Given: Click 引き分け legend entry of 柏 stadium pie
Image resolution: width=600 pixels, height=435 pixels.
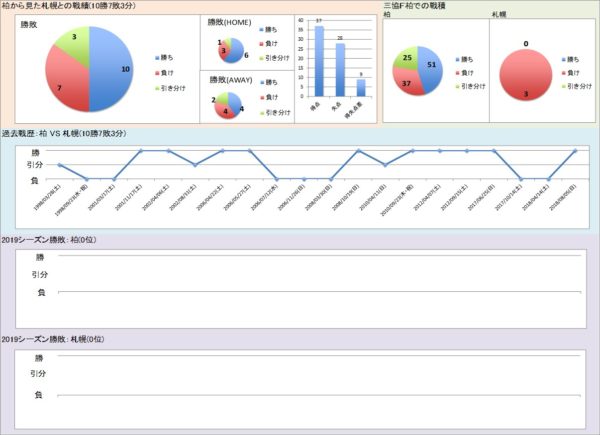Looking at the screenshot, I should [x=471, y=86].
